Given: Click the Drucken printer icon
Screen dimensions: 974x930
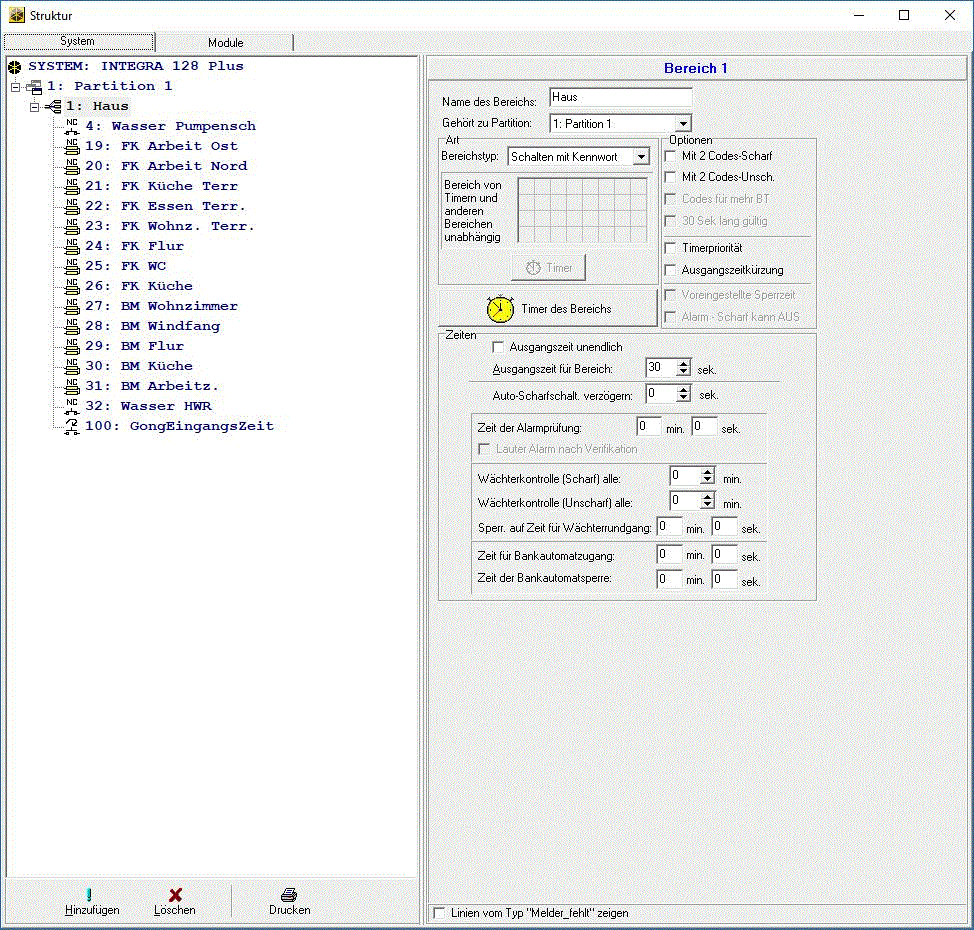Looking at the screenshot, I should (x=289, y=895).
